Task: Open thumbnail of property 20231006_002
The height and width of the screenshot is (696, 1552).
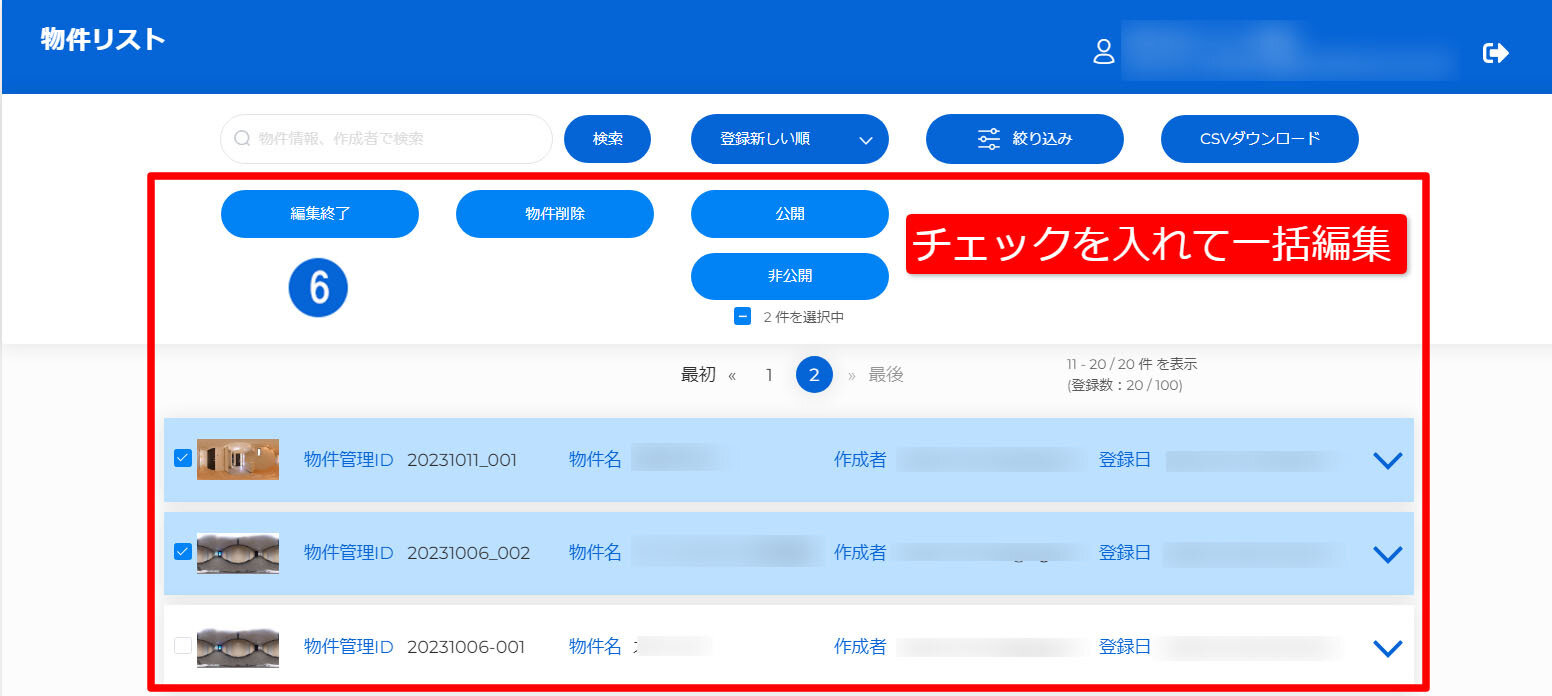Action: click(x=238, y=553)
